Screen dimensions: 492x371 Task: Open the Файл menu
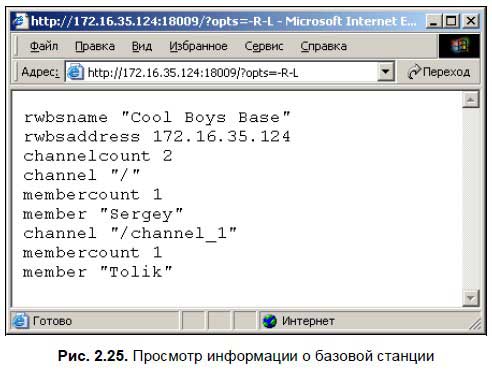44,46
